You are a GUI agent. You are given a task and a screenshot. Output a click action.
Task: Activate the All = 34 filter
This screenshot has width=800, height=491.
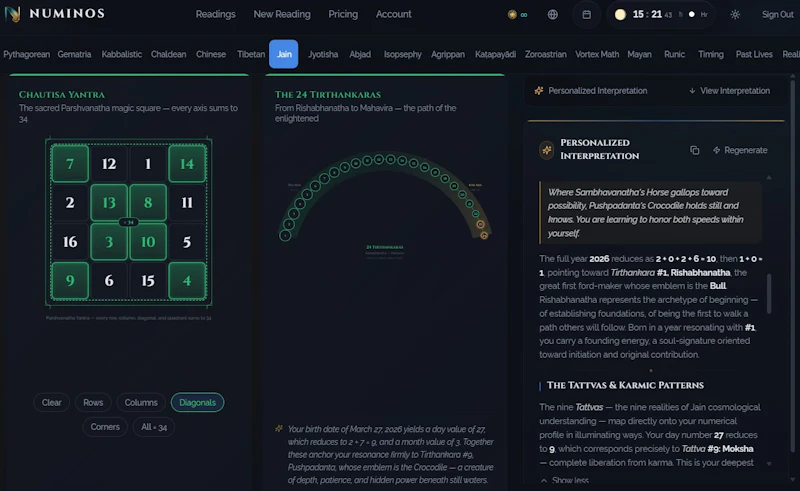pyautogui.click(x=154, y=427)
